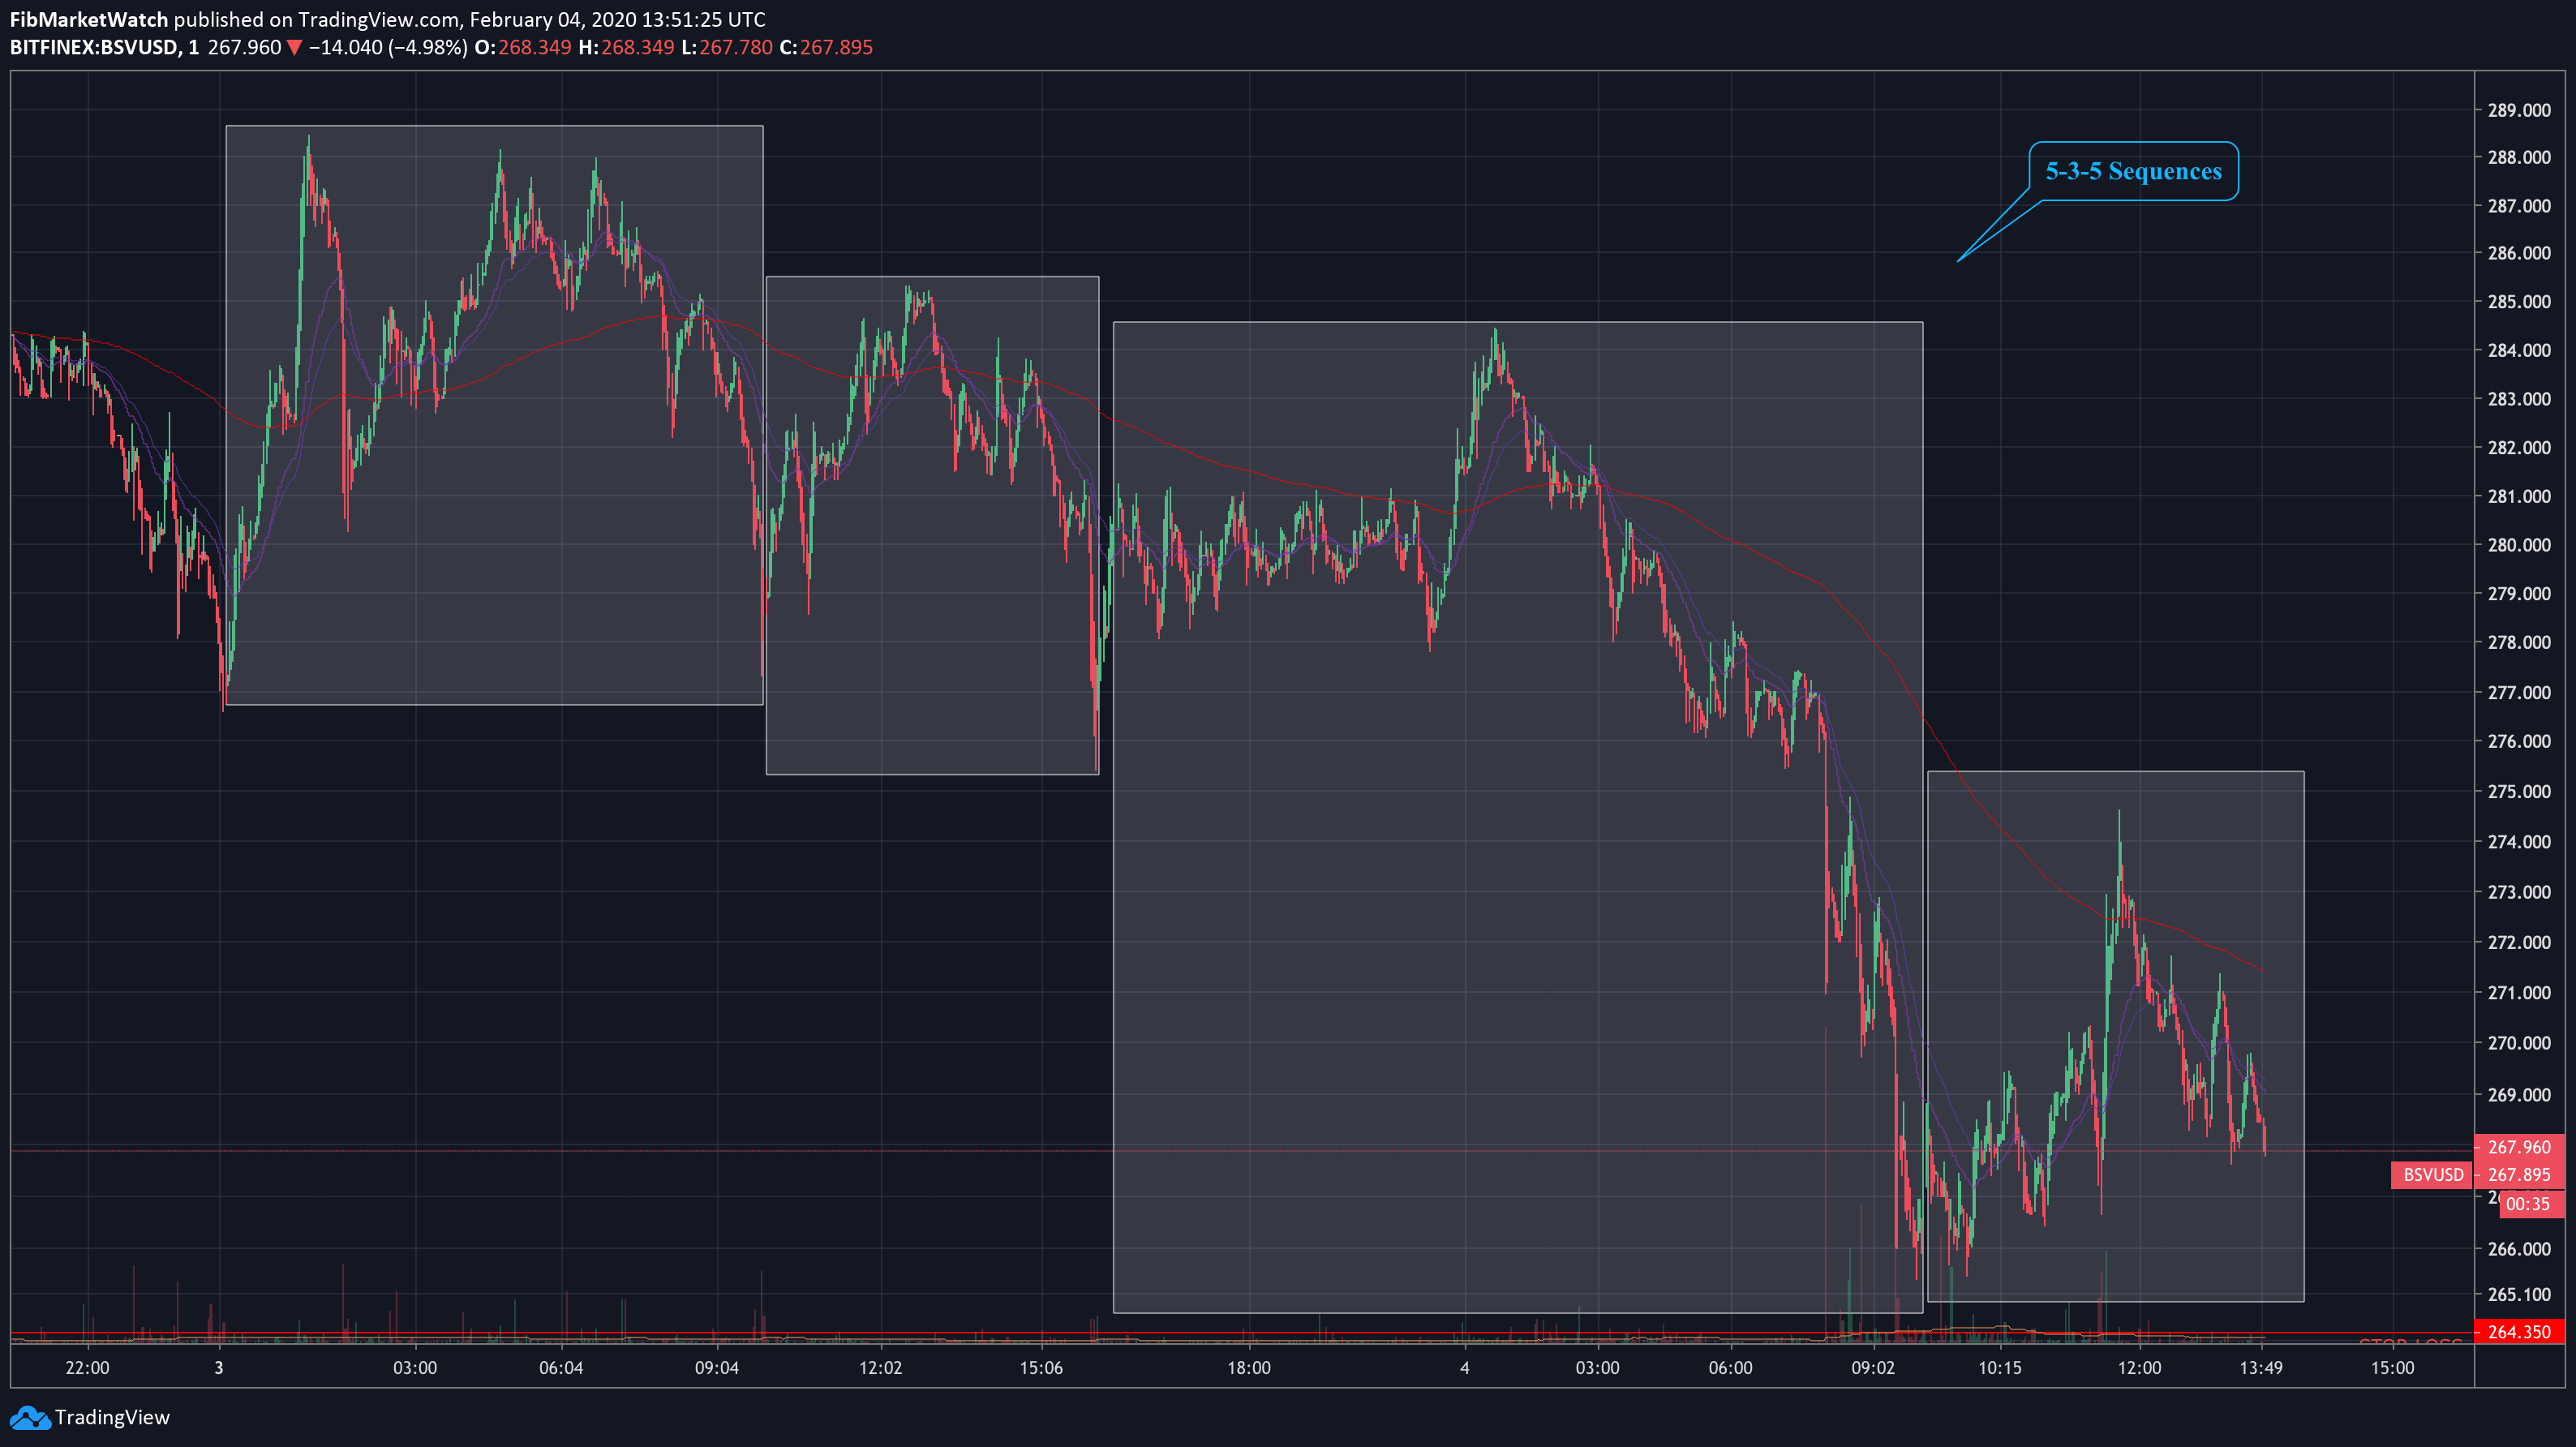Image resolution: width=2576 pixels, height=1447 pixels.
Task: Click the 15:00 time axis label
Action: coord(2392,1367)
